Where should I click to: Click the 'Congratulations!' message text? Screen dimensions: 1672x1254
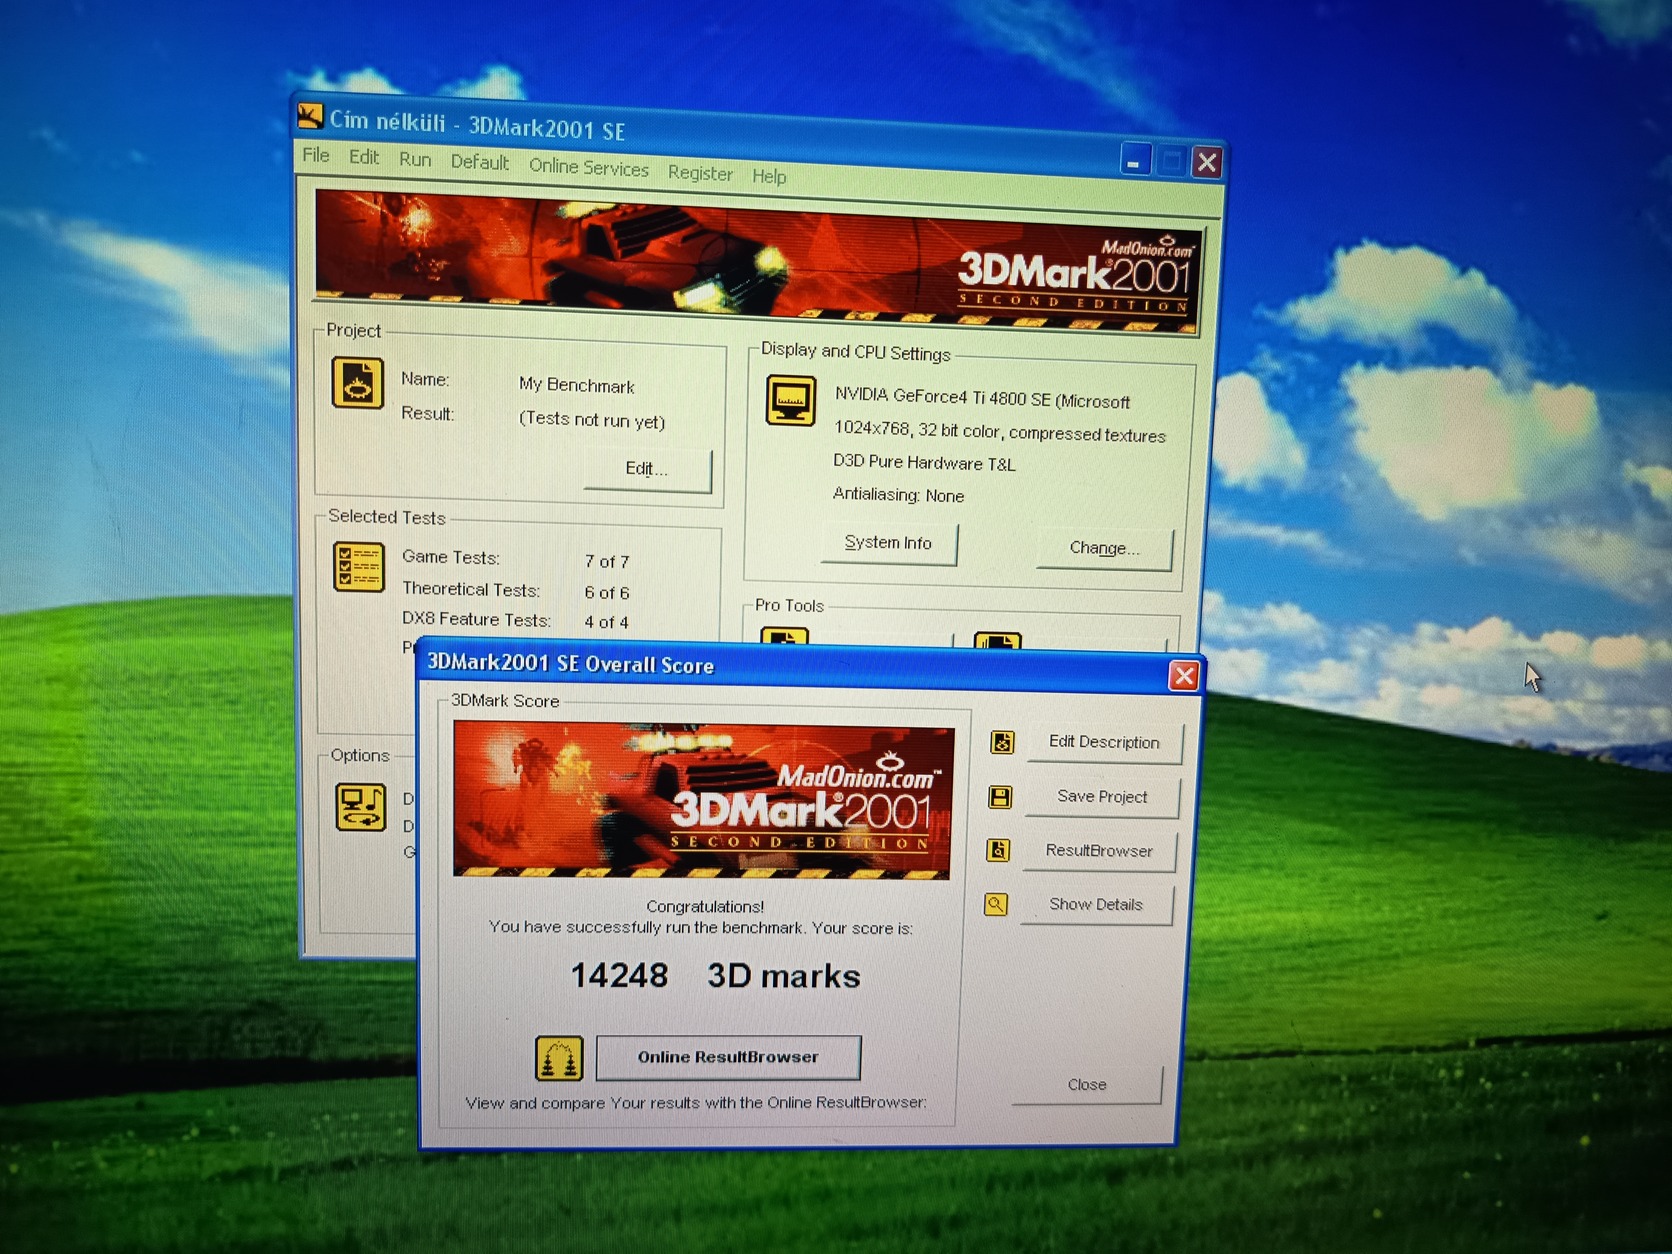coord(705,906)
